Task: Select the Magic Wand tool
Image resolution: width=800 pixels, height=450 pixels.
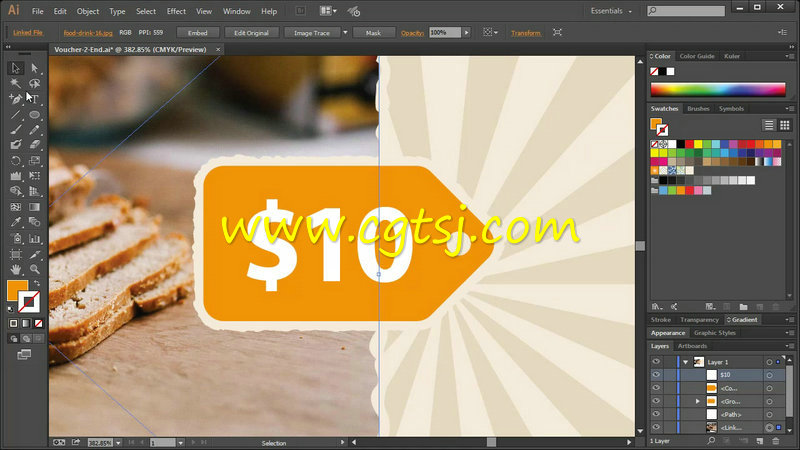Action: pyautogui.click(x=16, y=83)
